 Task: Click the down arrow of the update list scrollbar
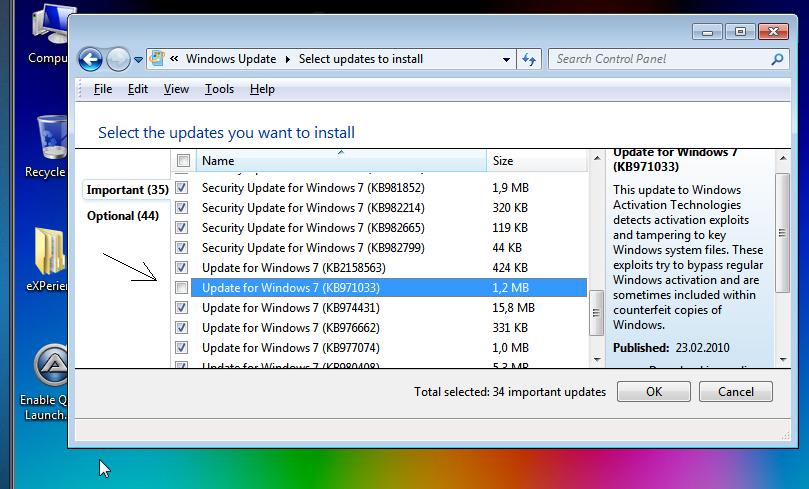[597, 360]
